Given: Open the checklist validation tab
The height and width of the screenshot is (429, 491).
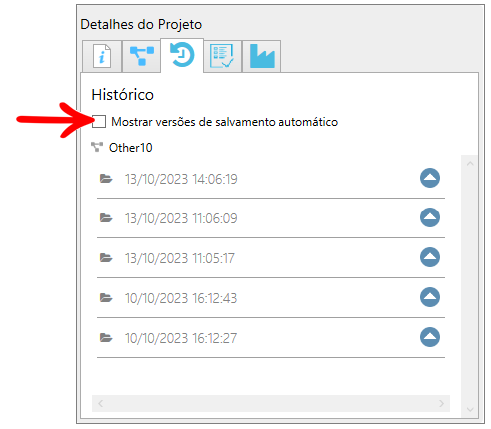Looking at the screenshot, I should 222,56.
